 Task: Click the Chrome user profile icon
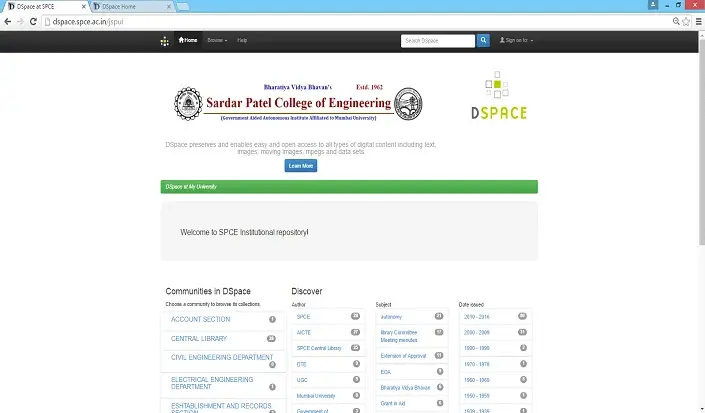653,4
